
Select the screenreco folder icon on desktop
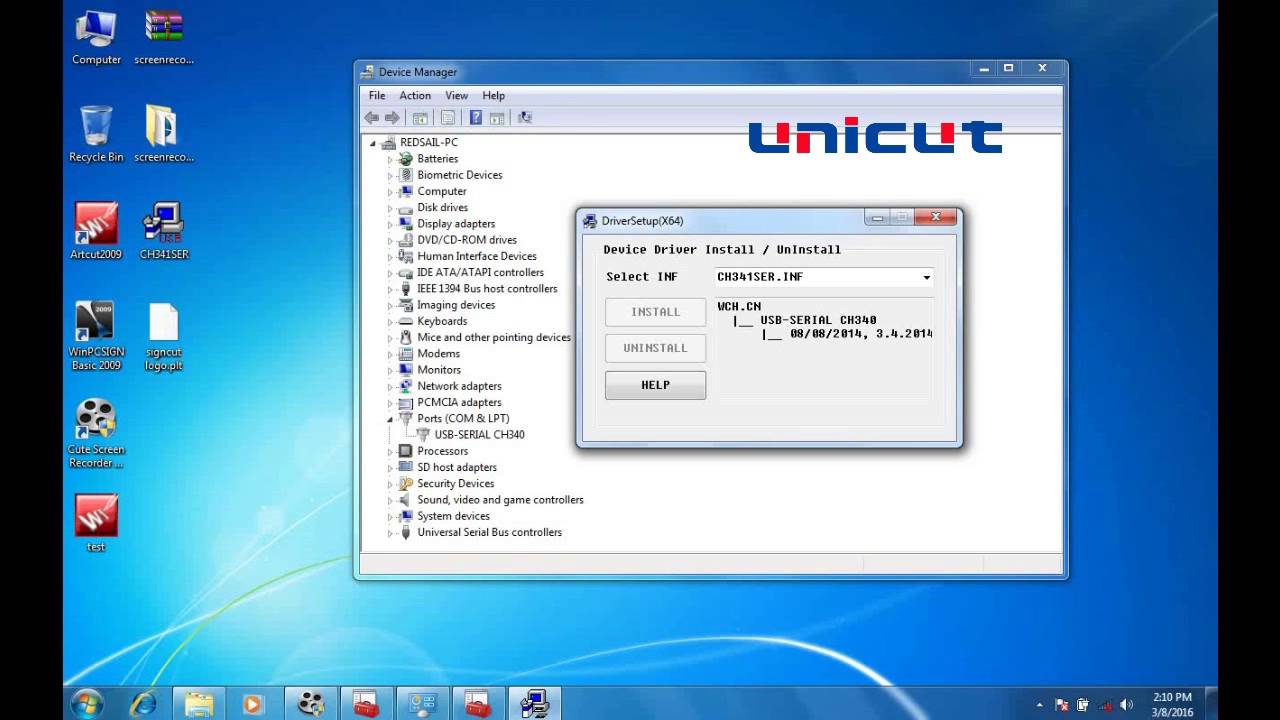click(164, 134)
